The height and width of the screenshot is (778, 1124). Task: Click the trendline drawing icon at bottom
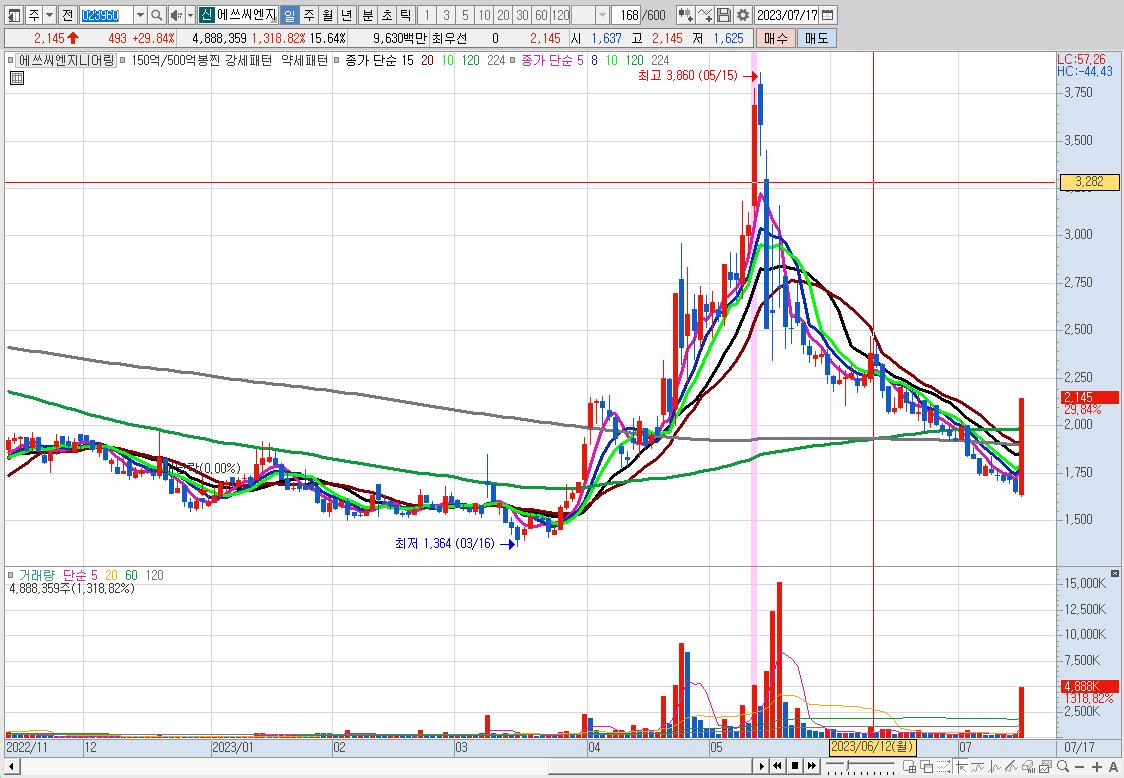tap(1011, 767)
